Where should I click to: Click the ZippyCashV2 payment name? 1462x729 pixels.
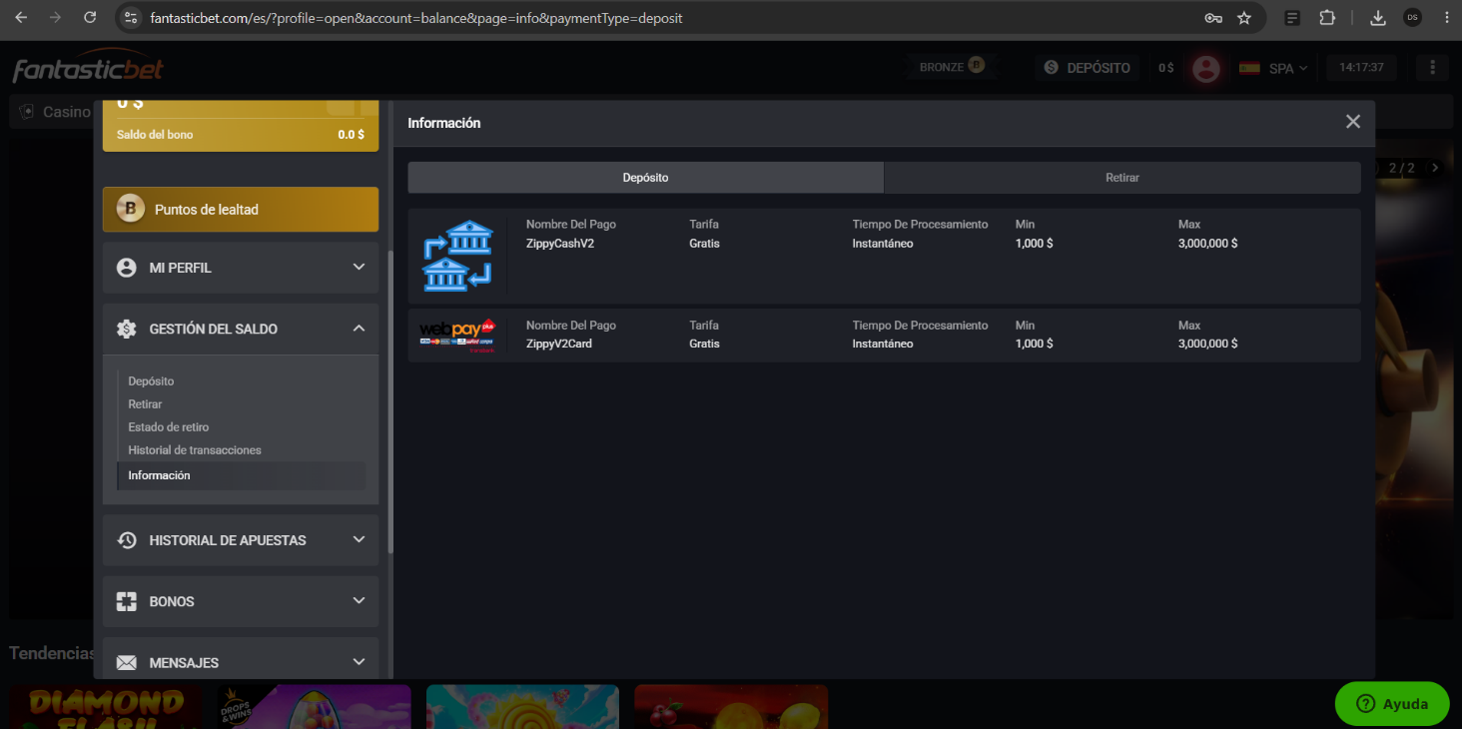[x=560, y=243]
